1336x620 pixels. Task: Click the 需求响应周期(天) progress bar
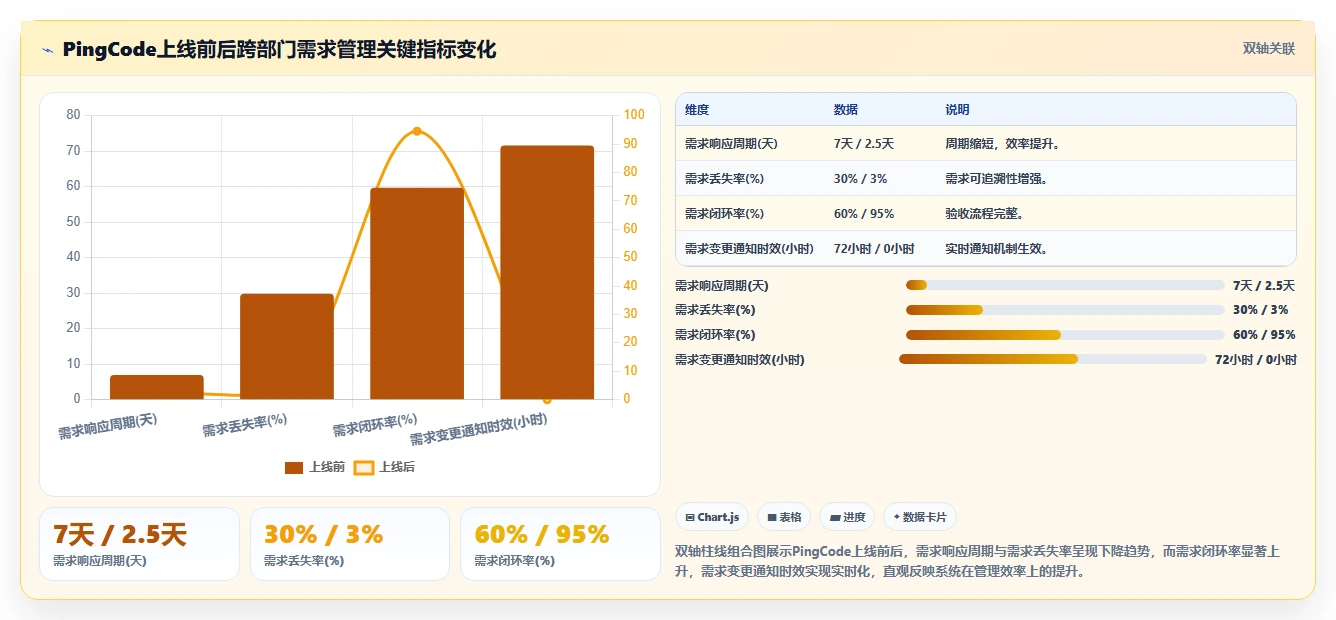pyautogui.click(x=1065, y=285)
